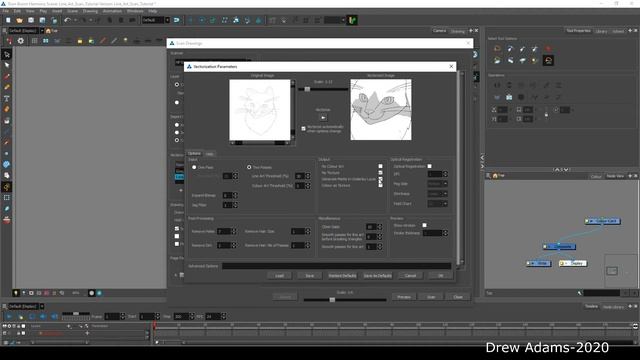Screen dimensions: 640x360
Task: Enable the Show Strokes checkbox
Action: (x=424, y=225)
